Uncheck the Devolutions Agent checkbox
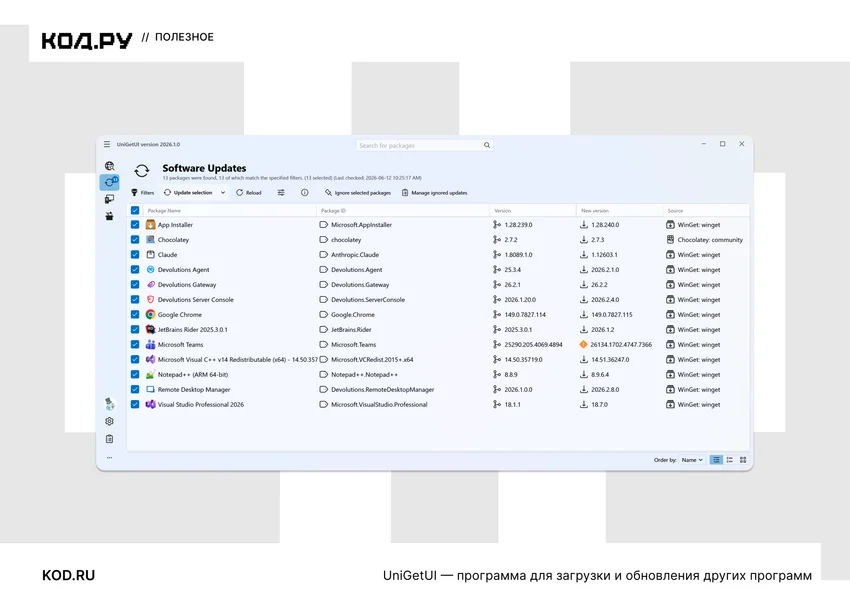This screenshot has height=605, width=850. (135, 269)
